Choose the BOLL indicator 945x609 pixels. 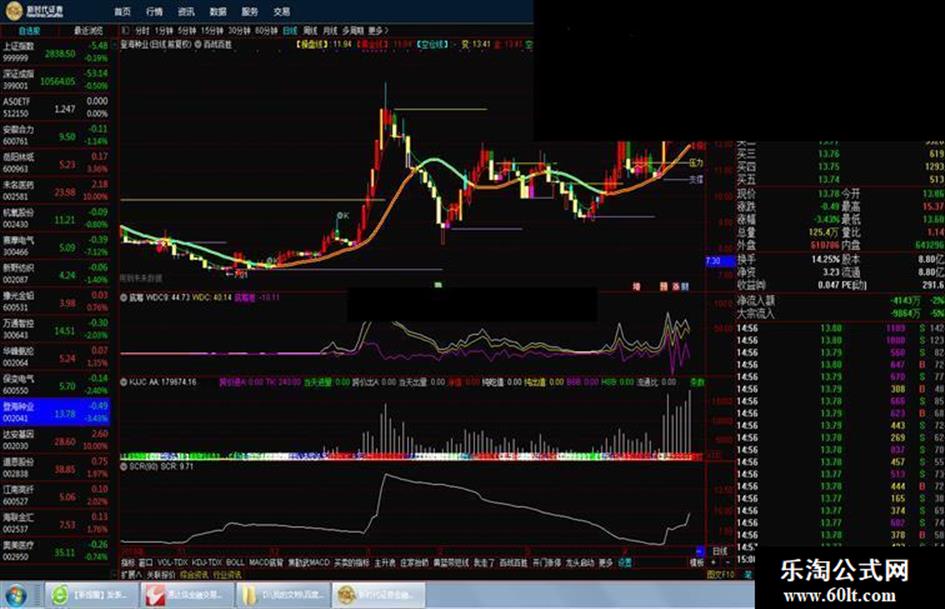pyautogui.click(x=235, y=563)
